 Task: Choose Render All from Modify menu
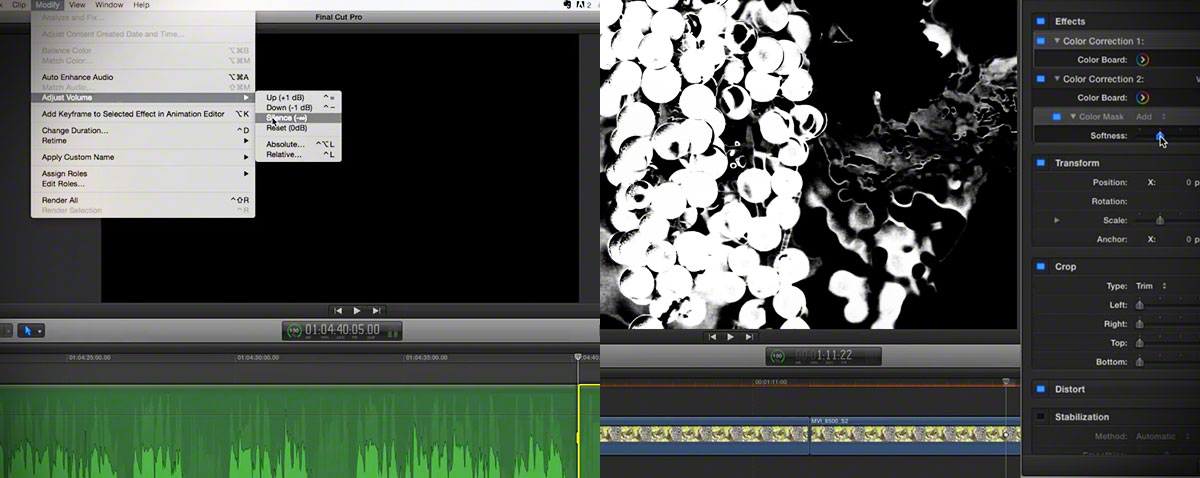143,200
